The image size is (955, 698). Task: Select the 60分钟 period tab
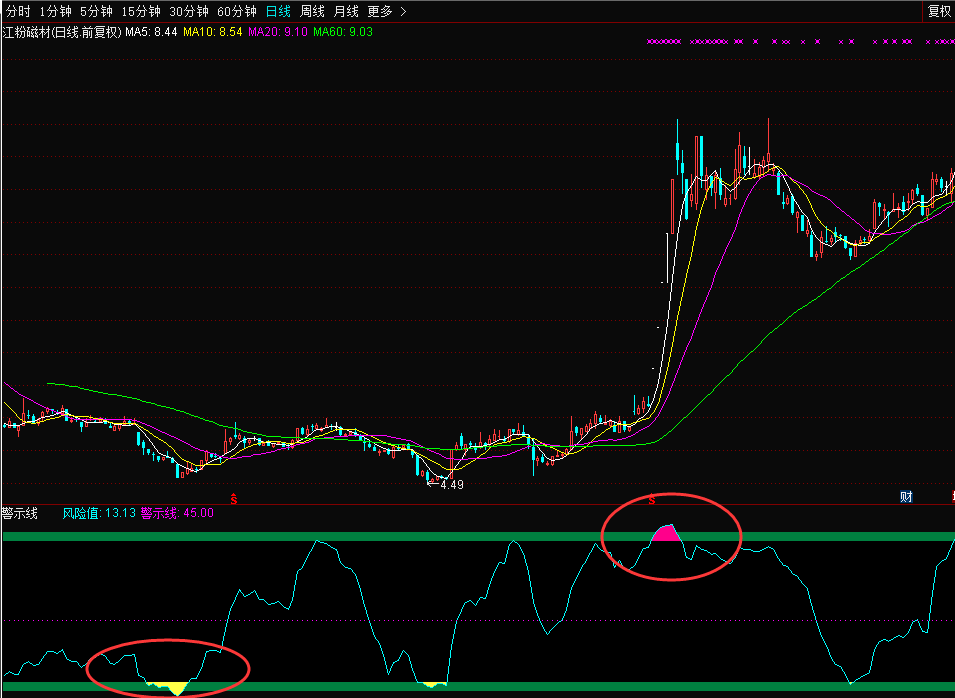[x=237, y=11]
